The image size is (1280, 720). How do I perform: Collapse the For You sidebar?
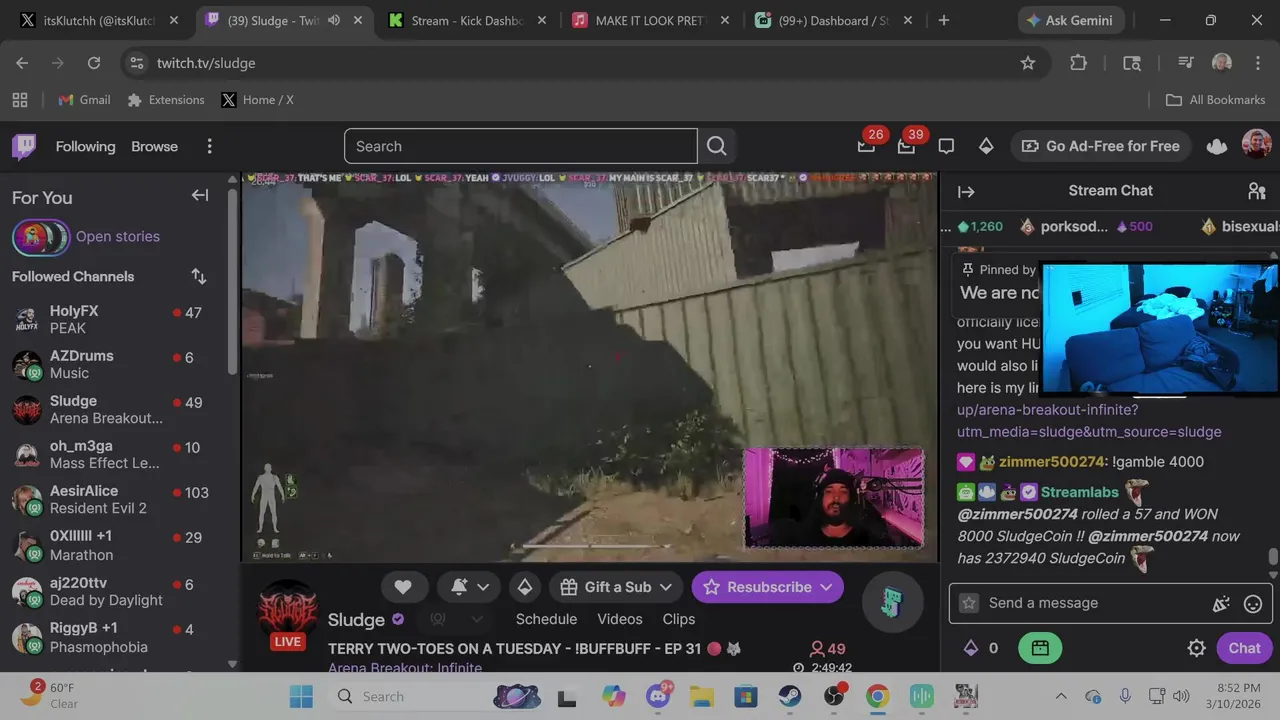click(200, 196)
